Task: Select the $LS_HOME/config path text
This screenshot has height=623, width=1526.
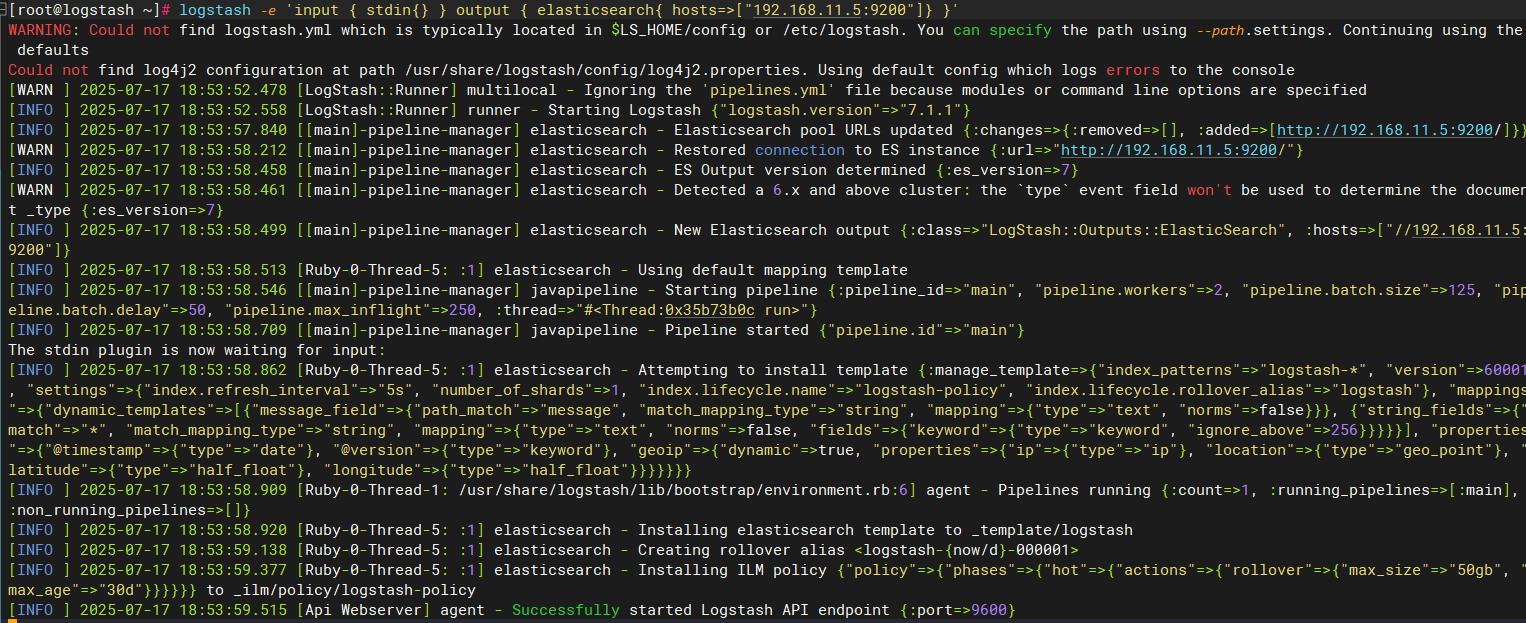Action: pos(676,30)
